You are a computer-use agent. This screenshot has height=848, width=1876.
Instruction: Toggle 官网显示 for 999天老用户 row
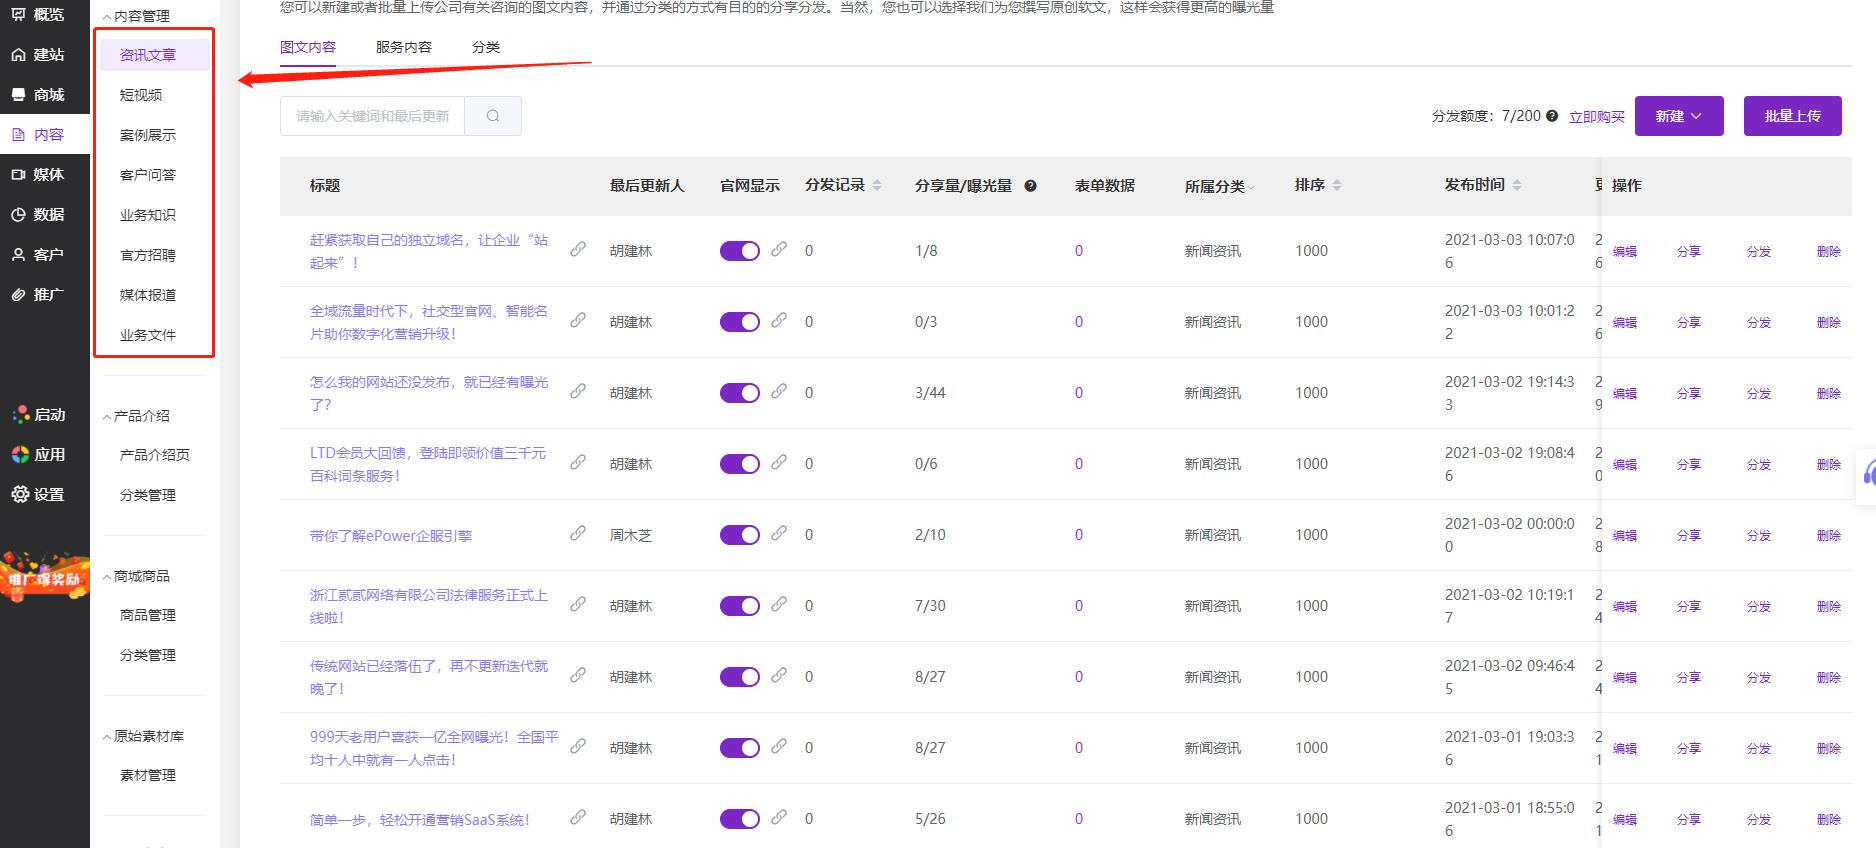pyautogui.click(x=740, y=748)
